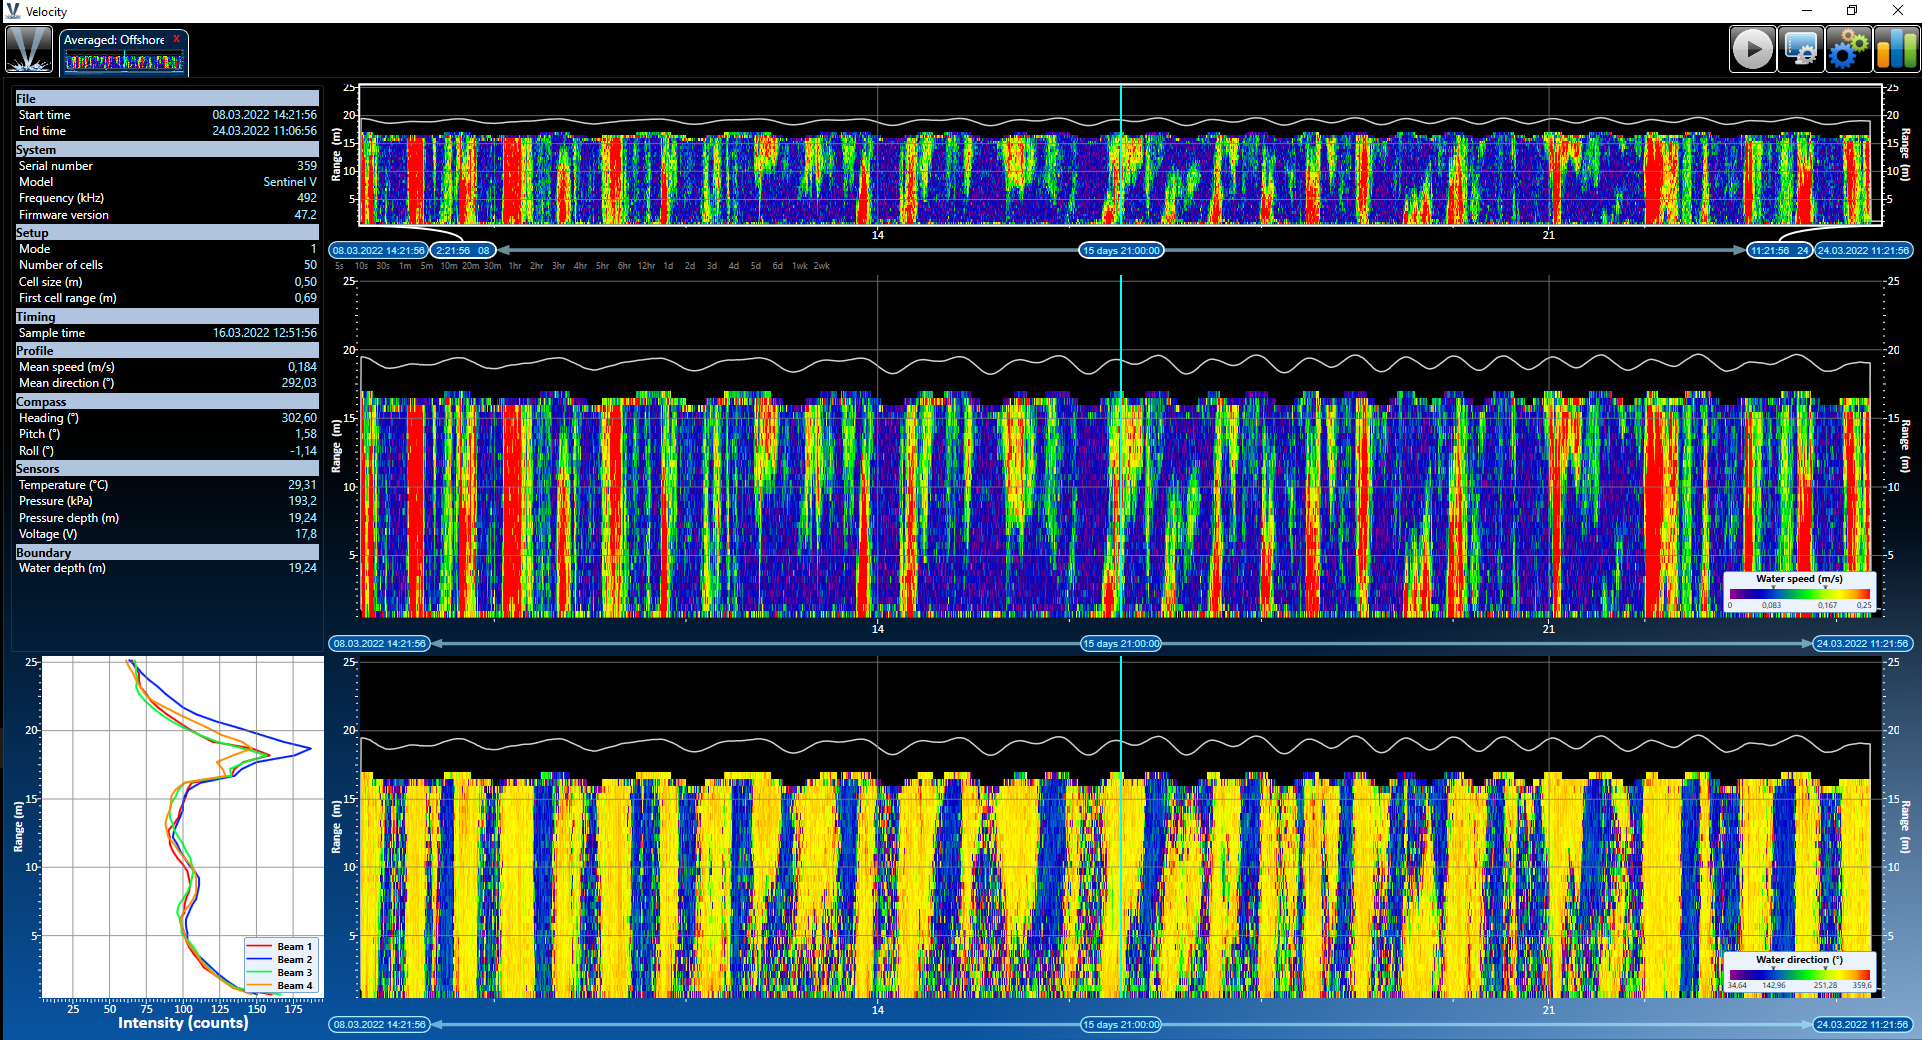Click the bar chart statistics icon

(1896, 49)
